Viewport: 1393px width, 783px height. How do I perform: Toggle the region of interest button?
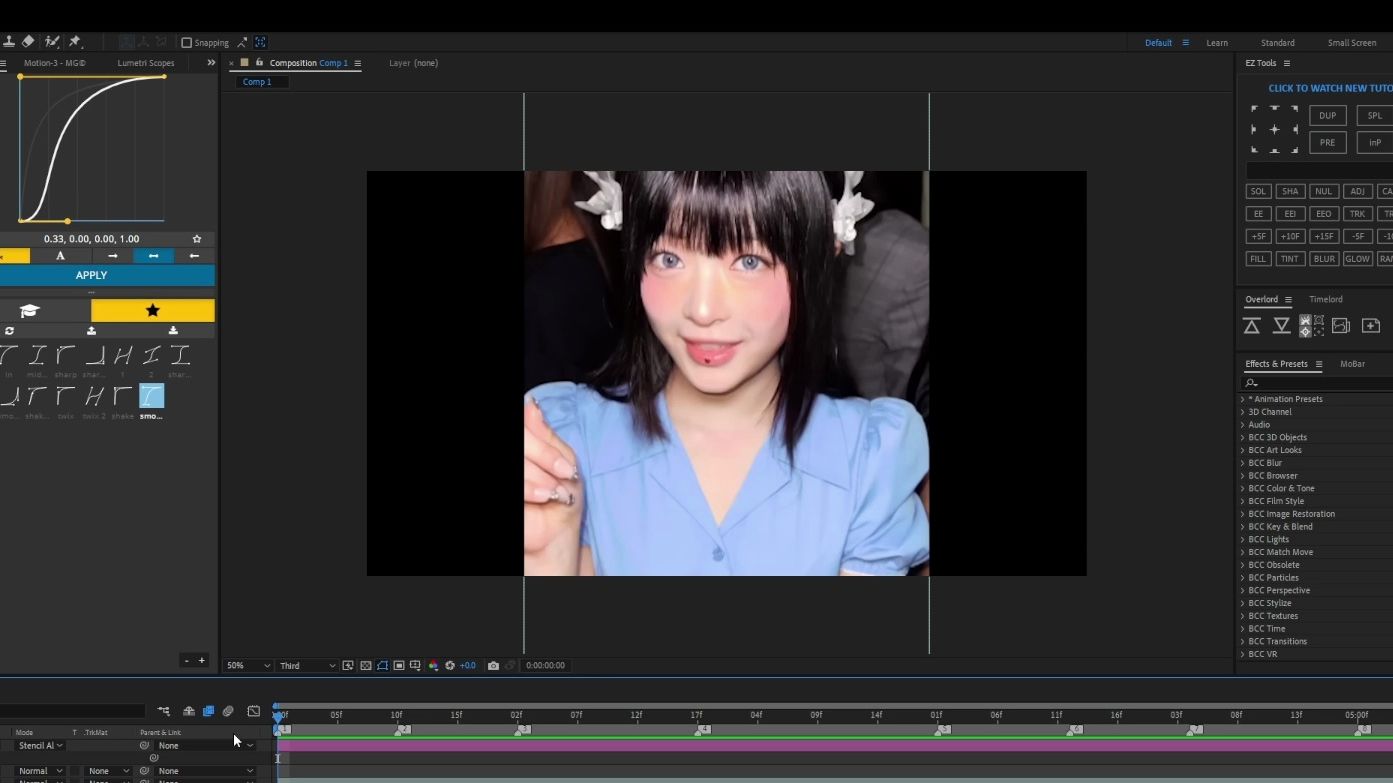point(399,666)
